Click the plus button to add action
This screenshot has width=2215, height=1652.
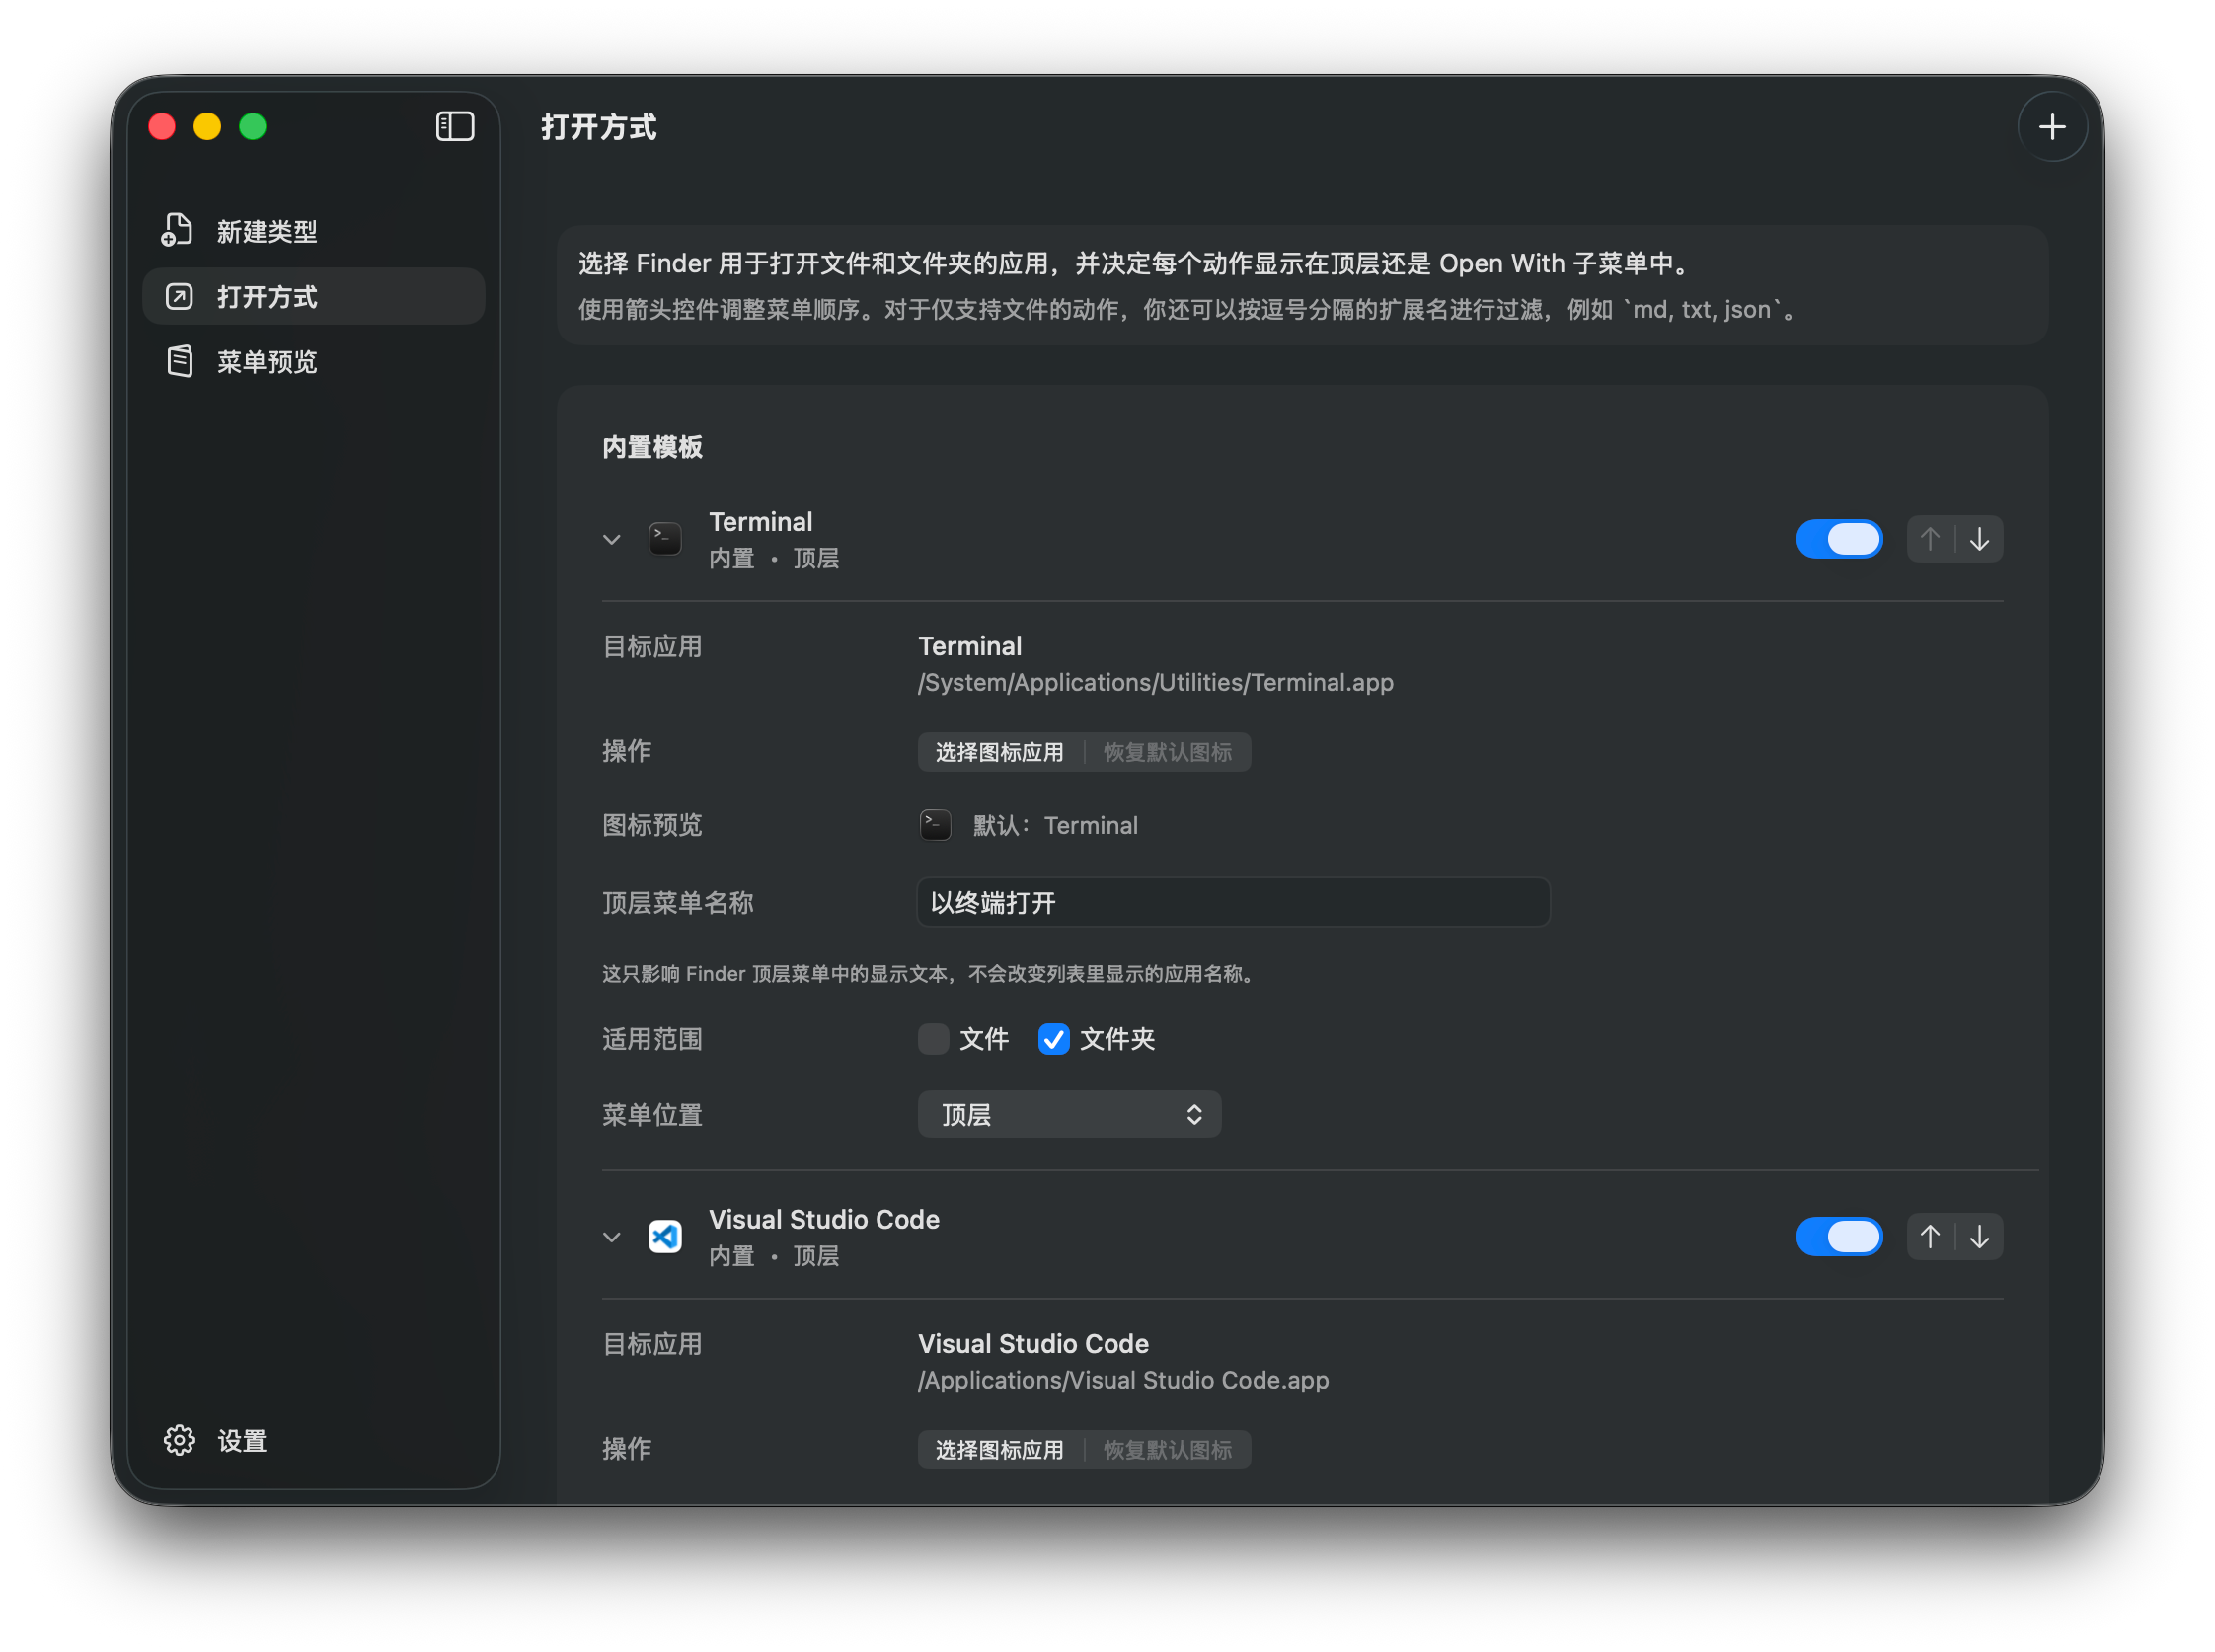[2051, 127]
